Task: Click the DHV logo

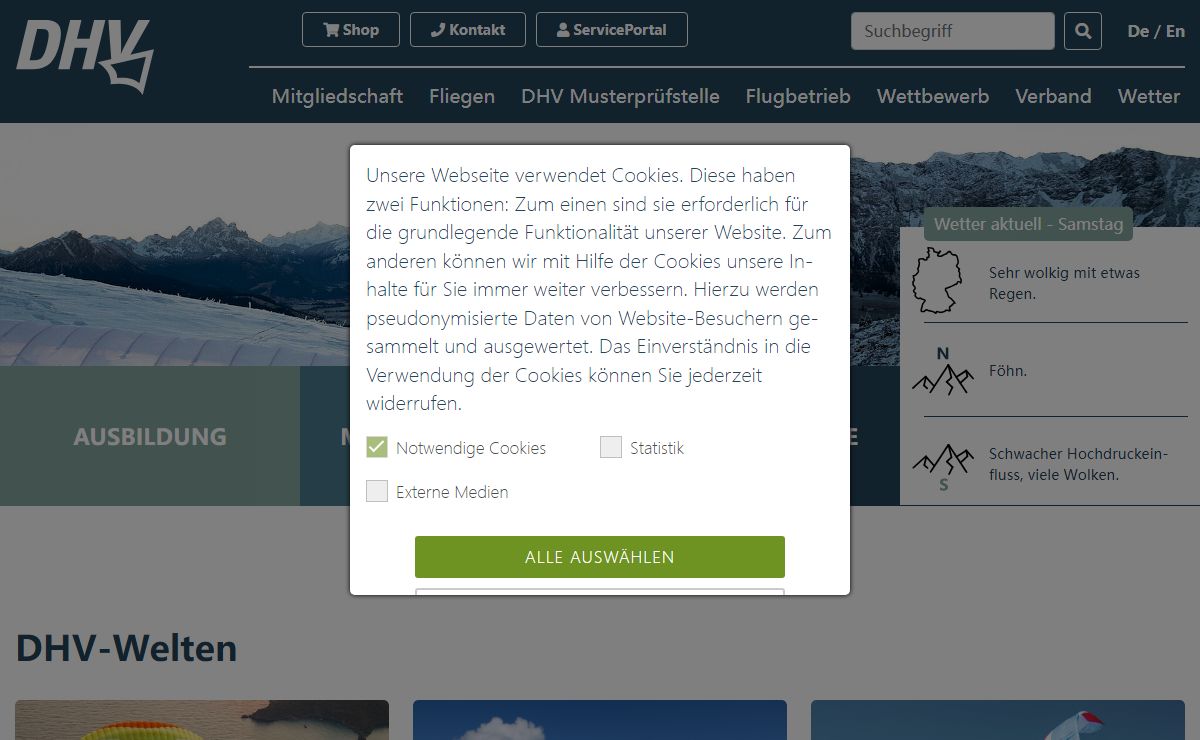Action: (x=85, y=55)
